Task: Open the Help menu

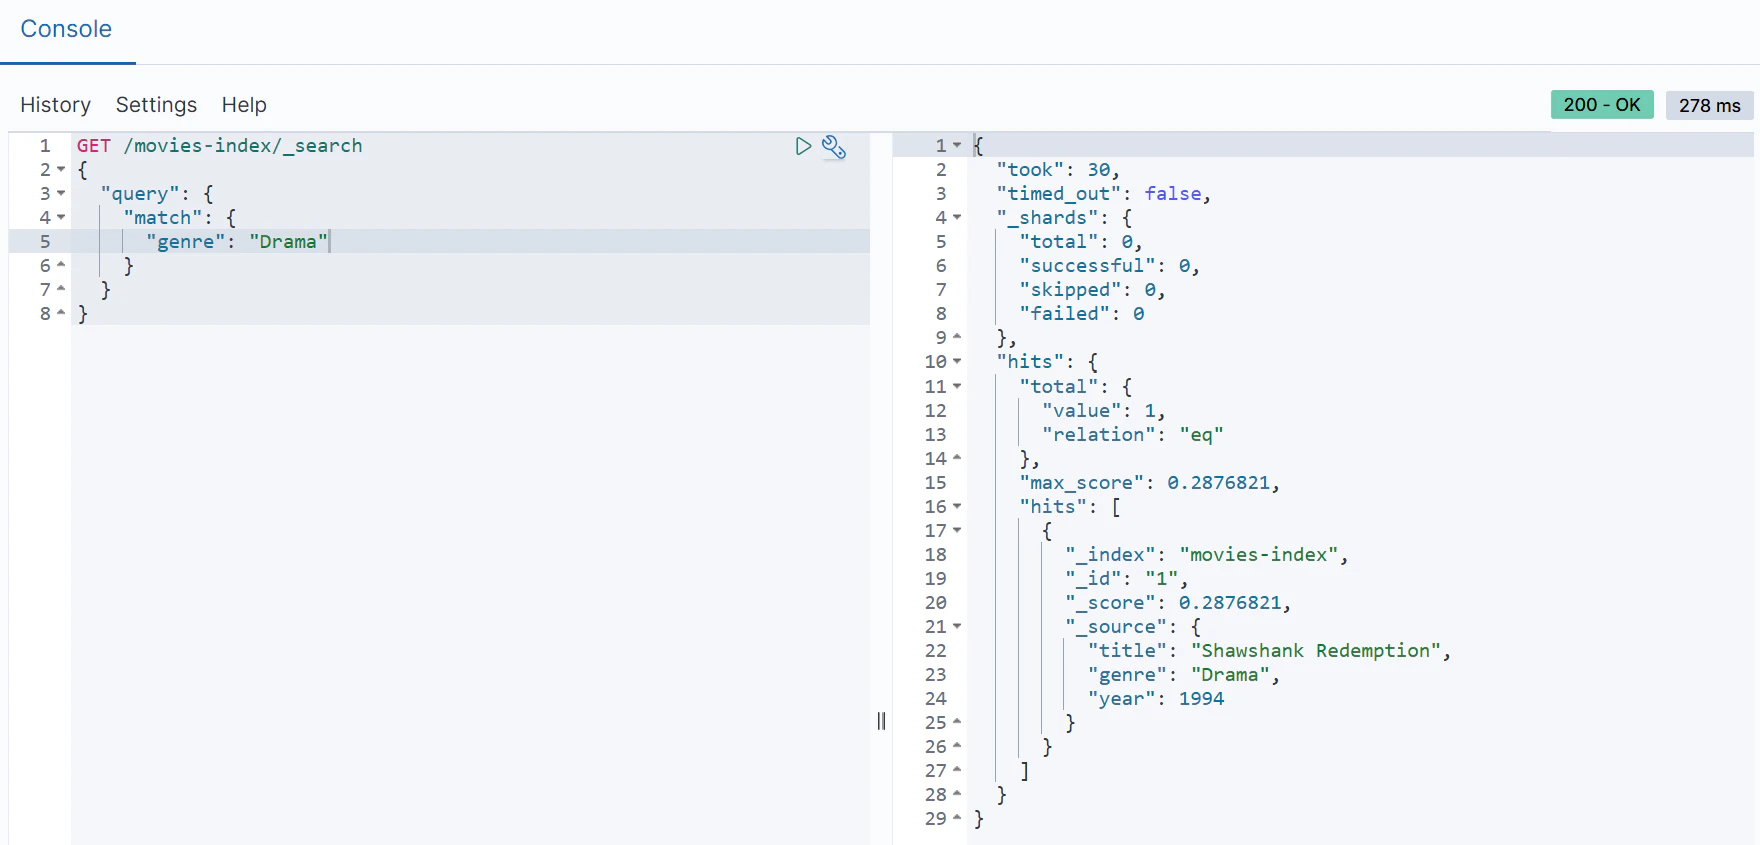Action: point(244,105)
